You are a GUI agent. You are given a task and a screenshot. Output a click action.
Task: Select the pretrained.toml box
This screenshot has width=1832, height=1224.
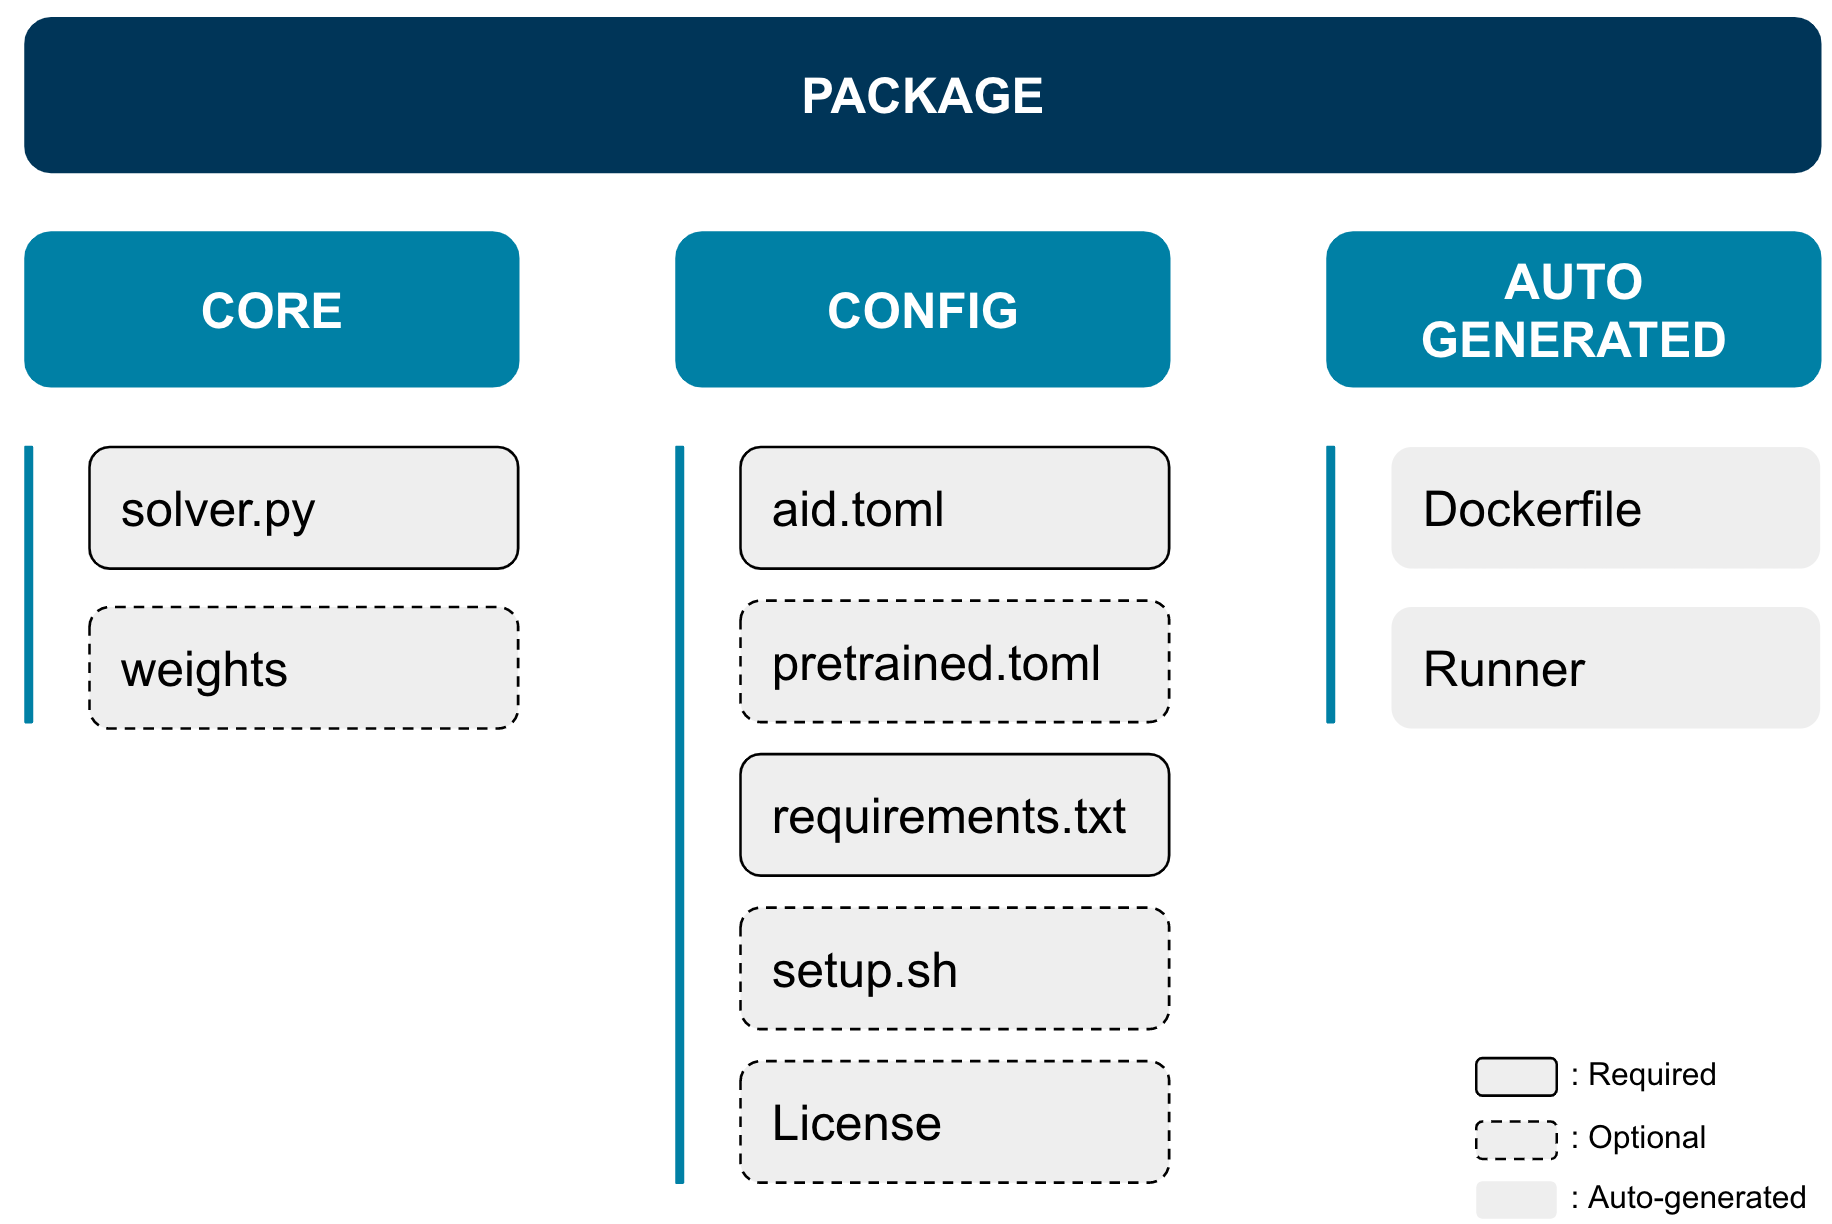[954, 662]
